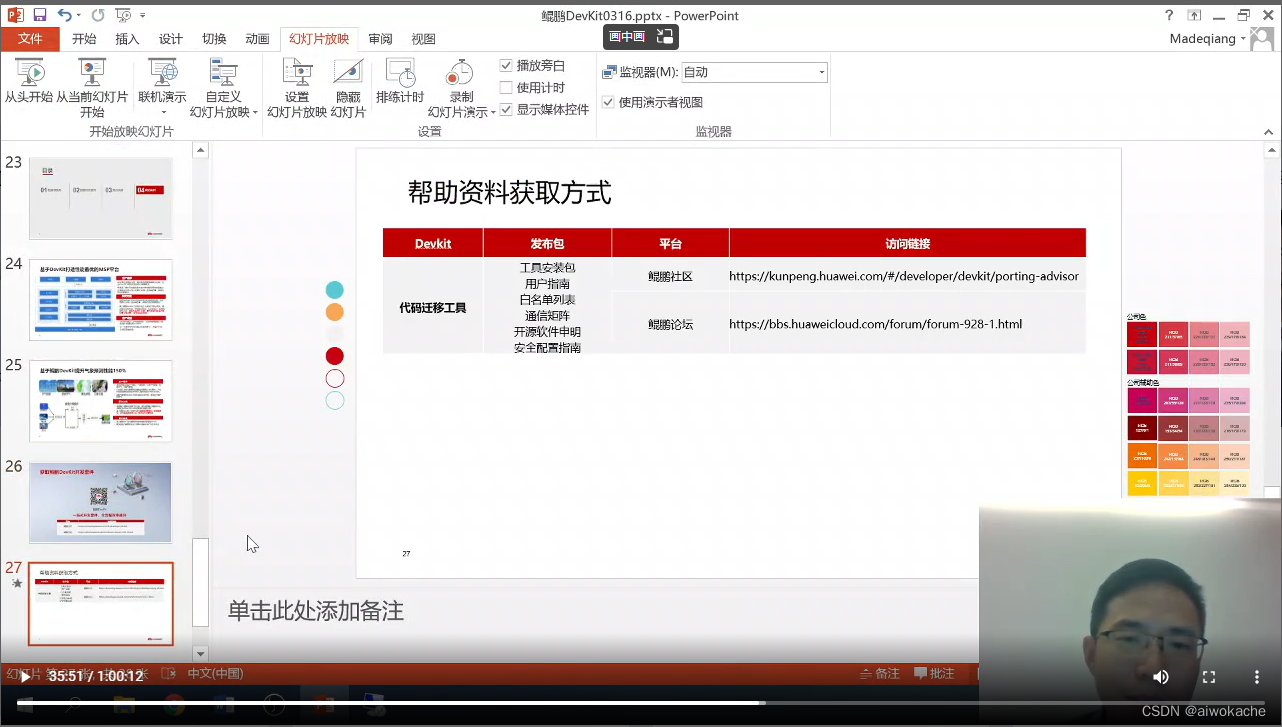Start from current slide 从当前幻灯片开始
Screen dimensions: 1282x727
[91, 89]
